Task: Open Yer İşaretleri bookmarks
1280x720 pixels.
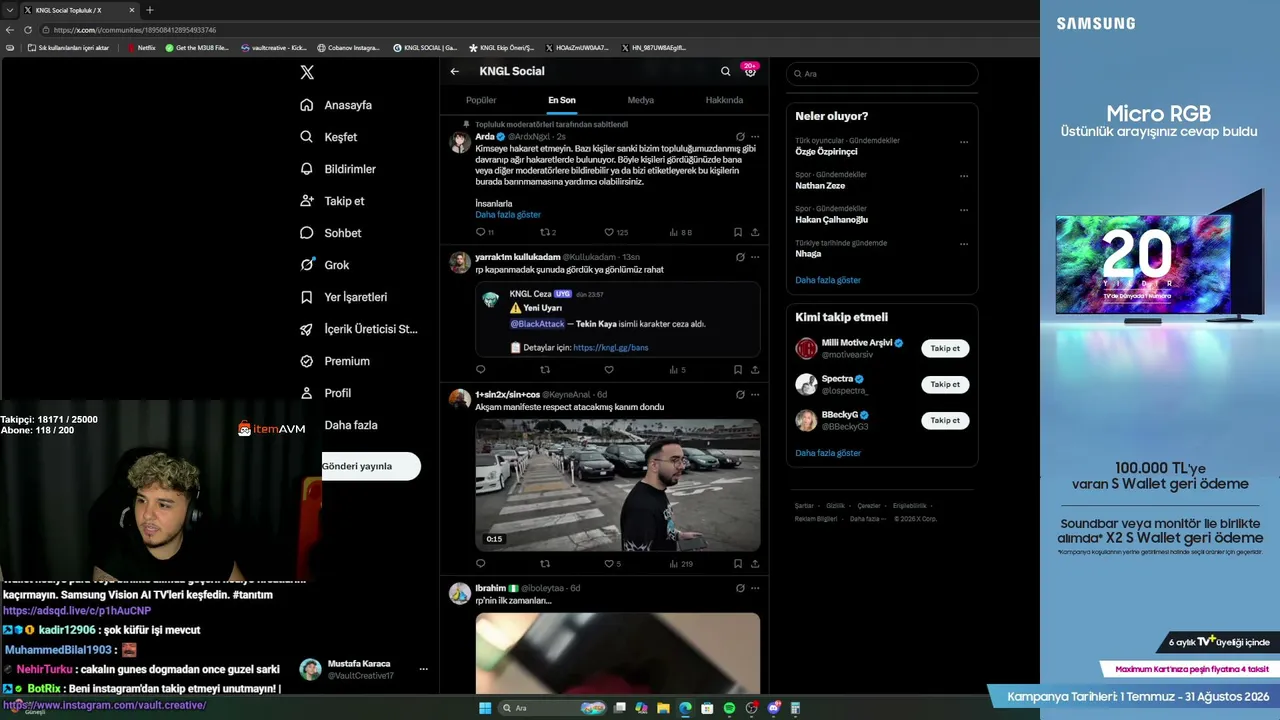Action: coord(343,297)
